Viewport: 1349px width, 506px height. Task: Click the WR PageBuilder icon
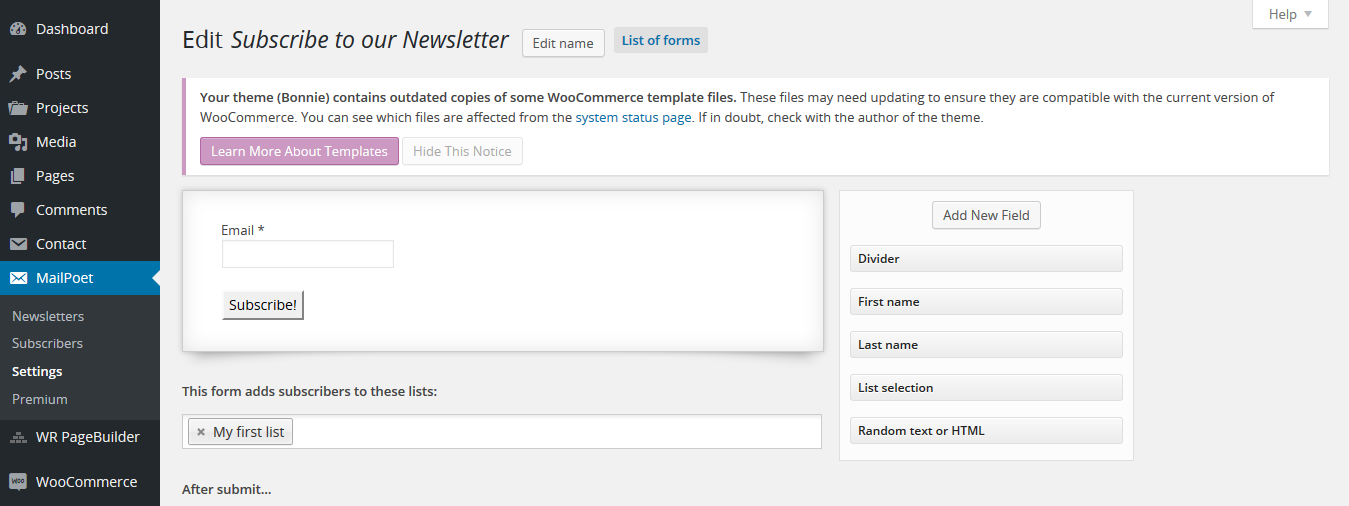tap(18, 437)
